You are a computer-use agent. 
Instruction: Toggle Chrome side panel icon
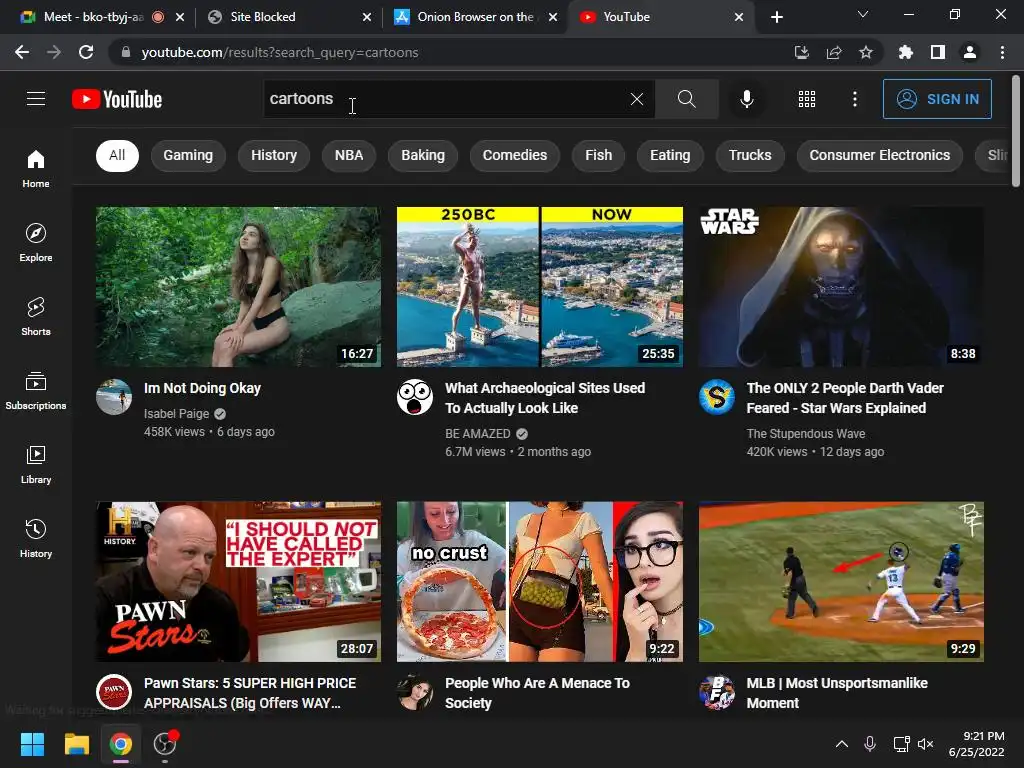(938, 52)
